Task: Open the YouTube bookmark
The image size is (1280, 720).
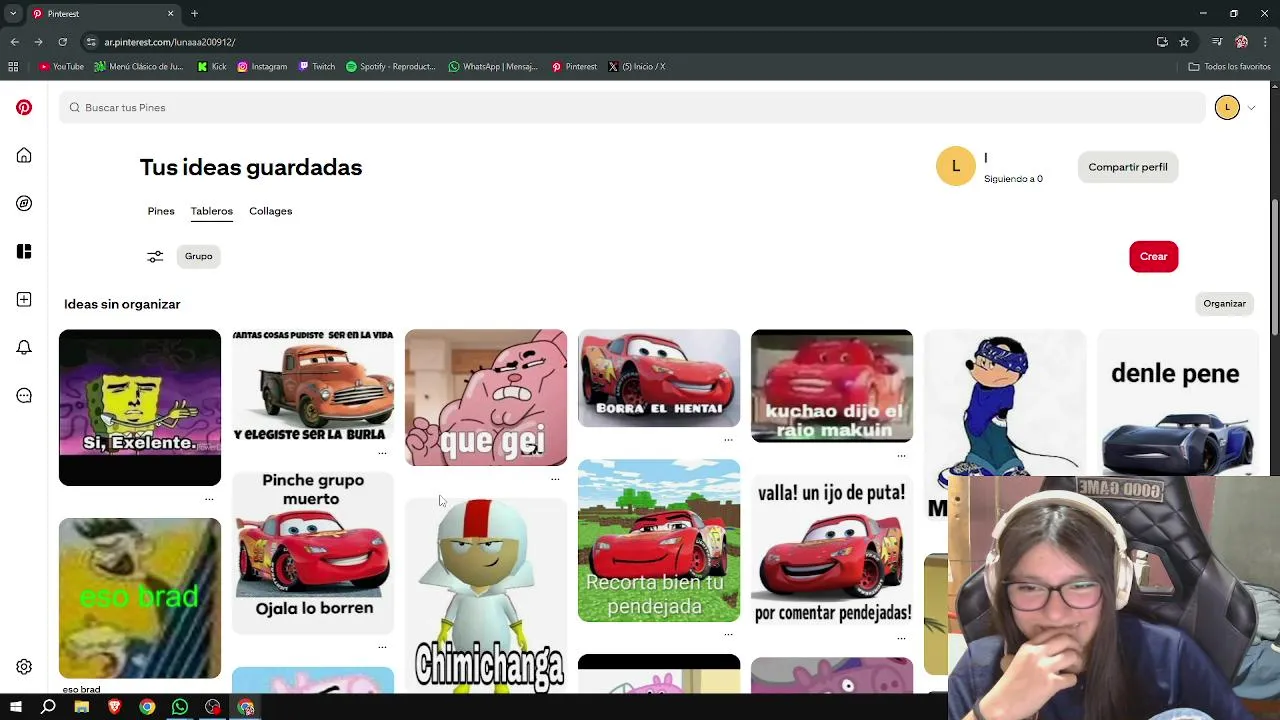Action: (x=61, y=67)
